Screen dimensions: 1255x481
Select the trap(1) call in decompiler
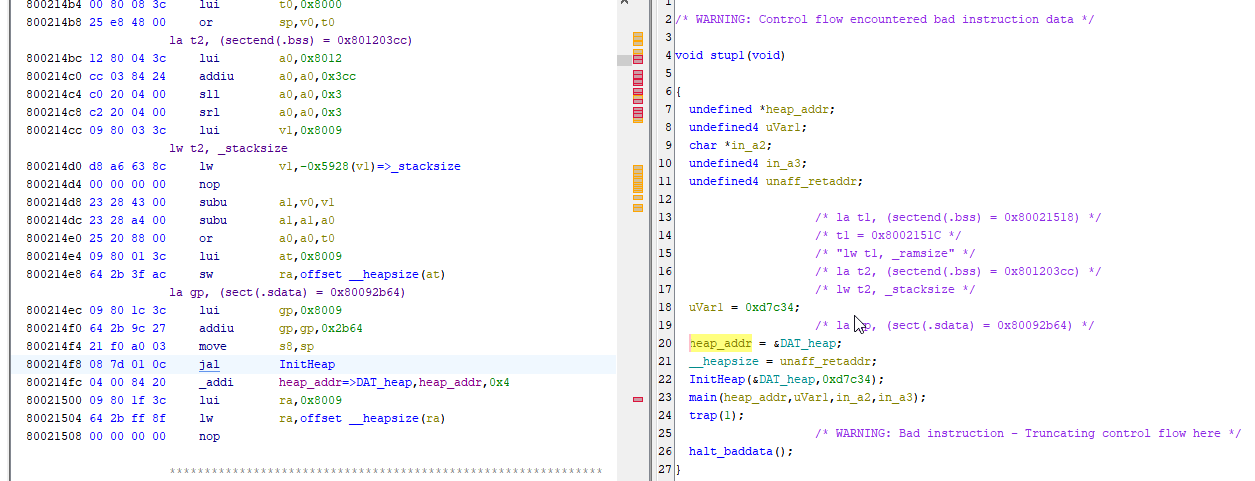703,415
